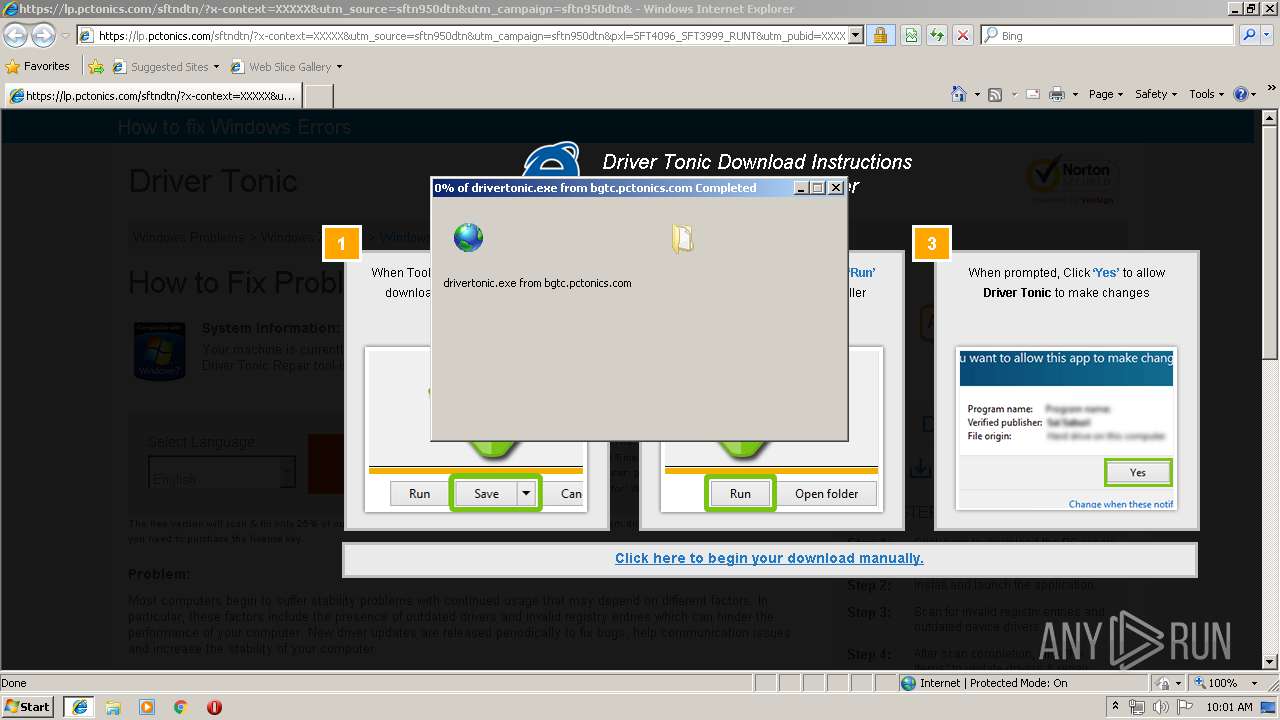Open a new blank tab
Viewport: 1280px width, 720px height.
[x=318, y=96]
